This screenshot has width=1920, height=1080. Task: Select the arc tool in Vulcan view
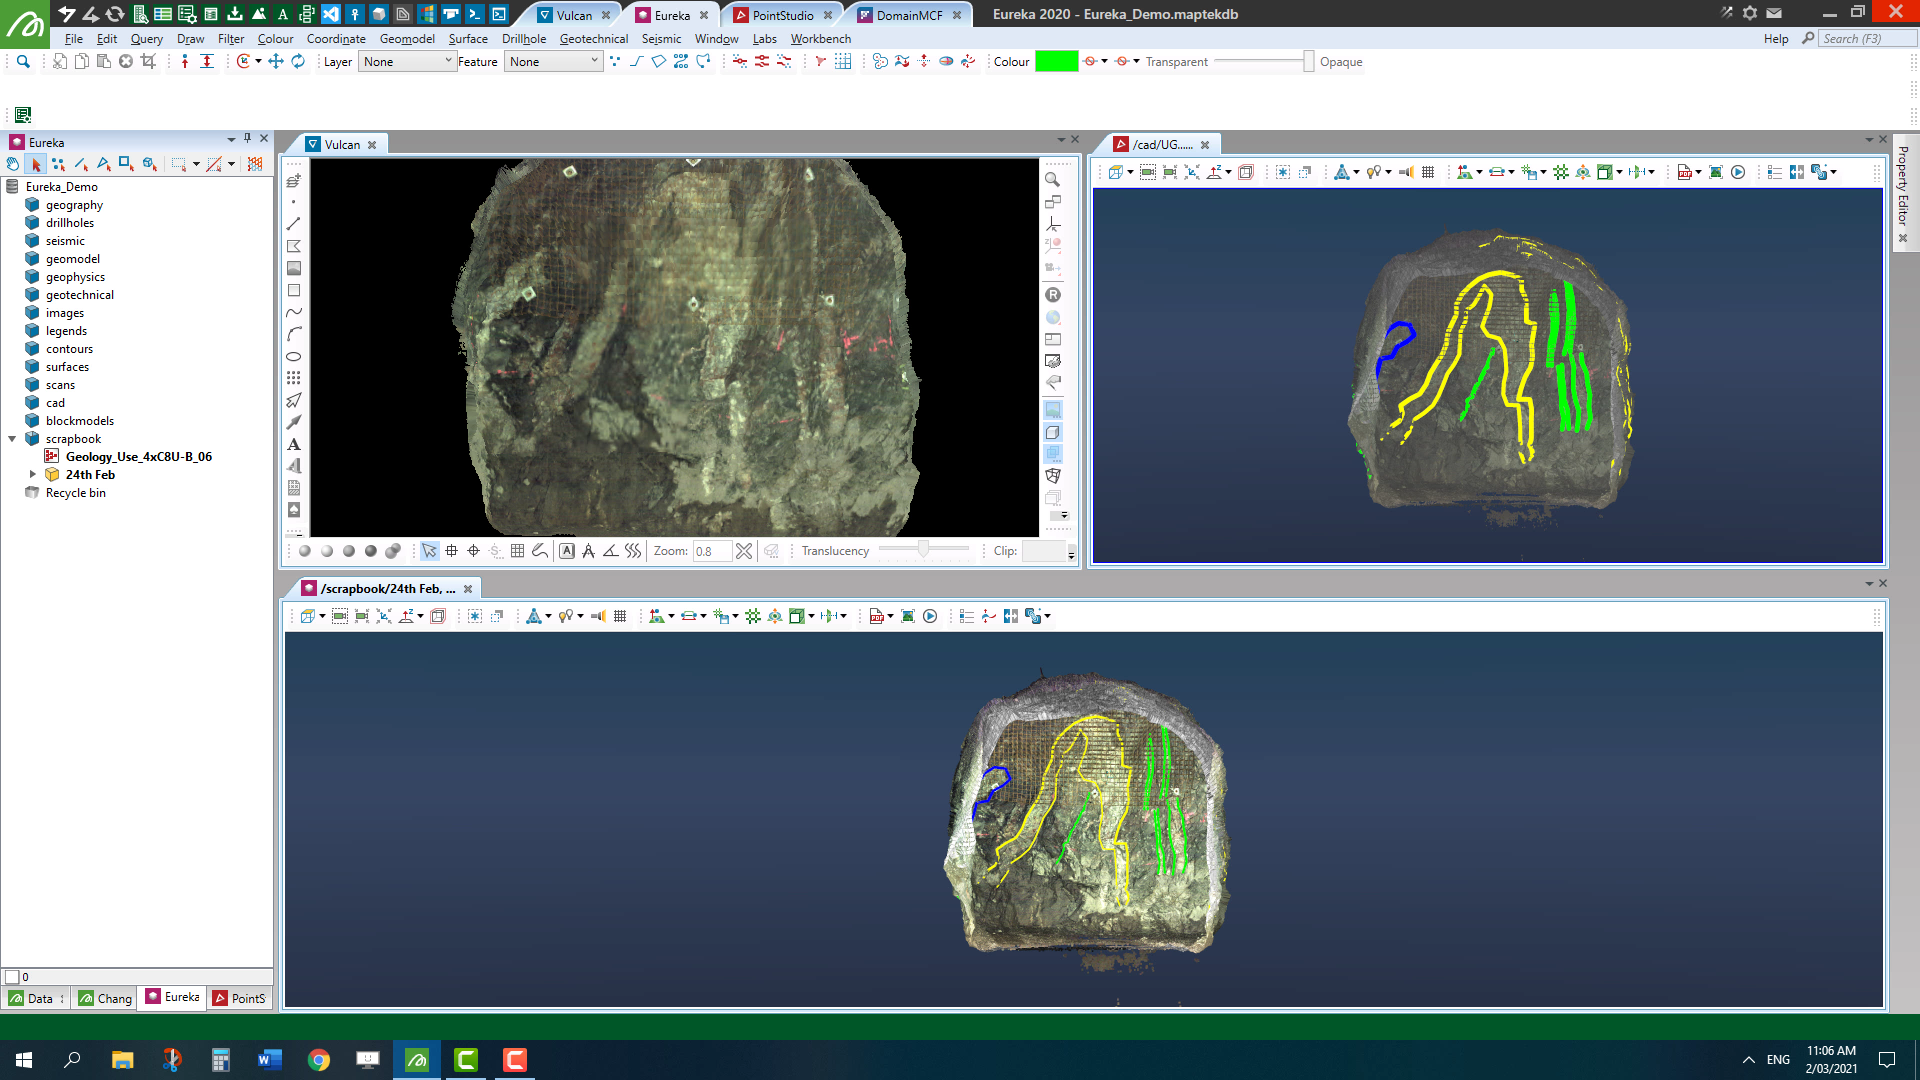pos(294,334)
